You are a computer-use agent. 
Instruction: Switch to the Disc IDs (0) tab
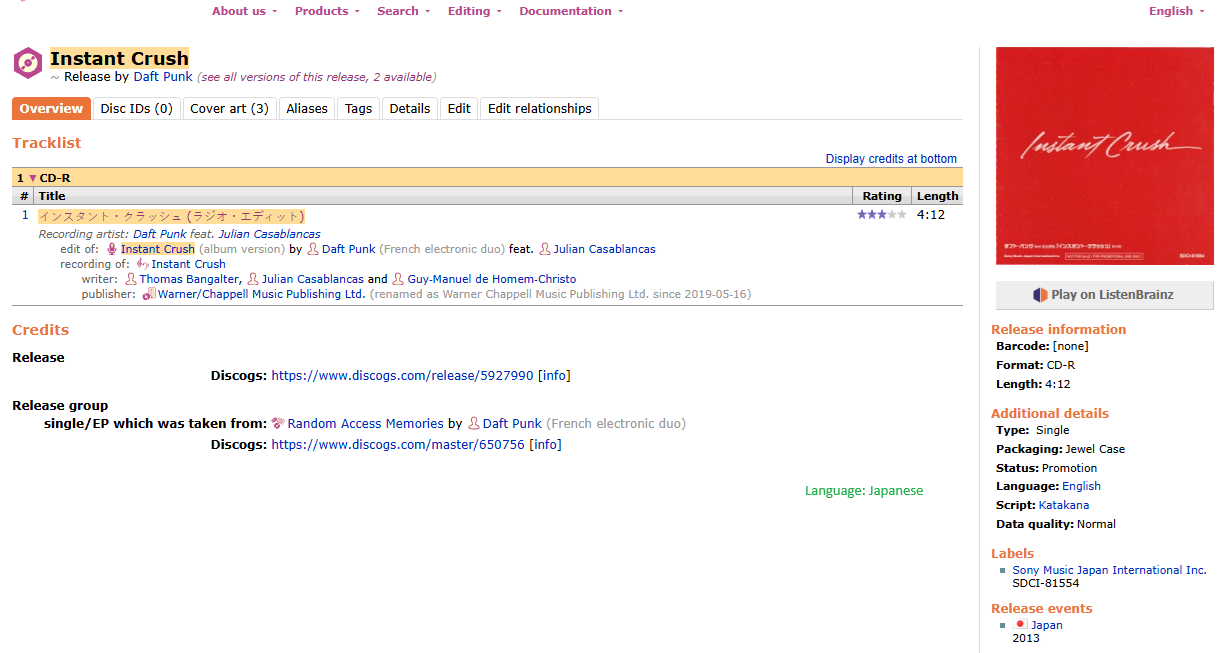(x=137, y=108)
